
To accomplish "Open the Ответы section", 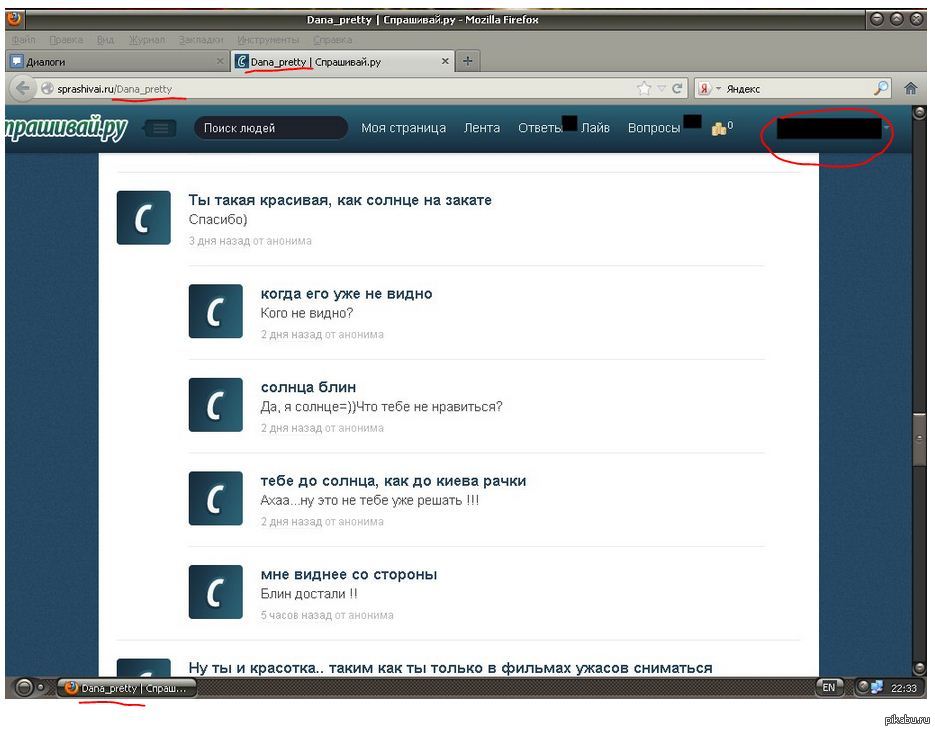I will point(540,128).
